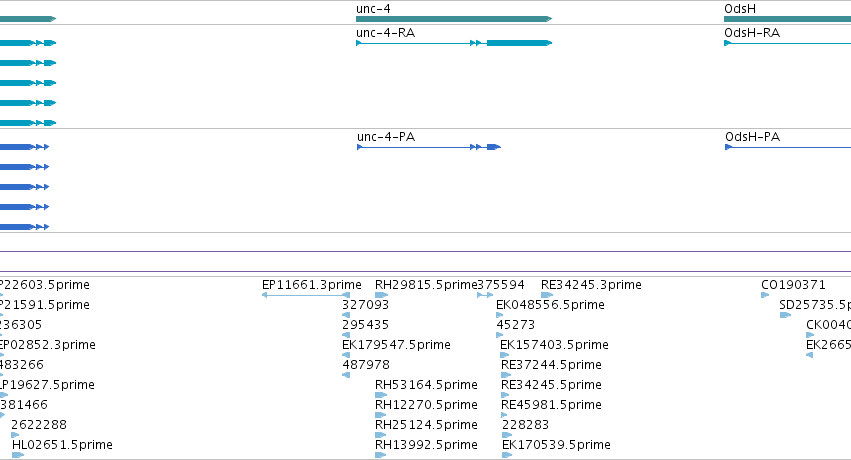This screenshot has height=460, width=851.
Task: Click the EK179547.5prime feature marker
Action: pos(346,355)
